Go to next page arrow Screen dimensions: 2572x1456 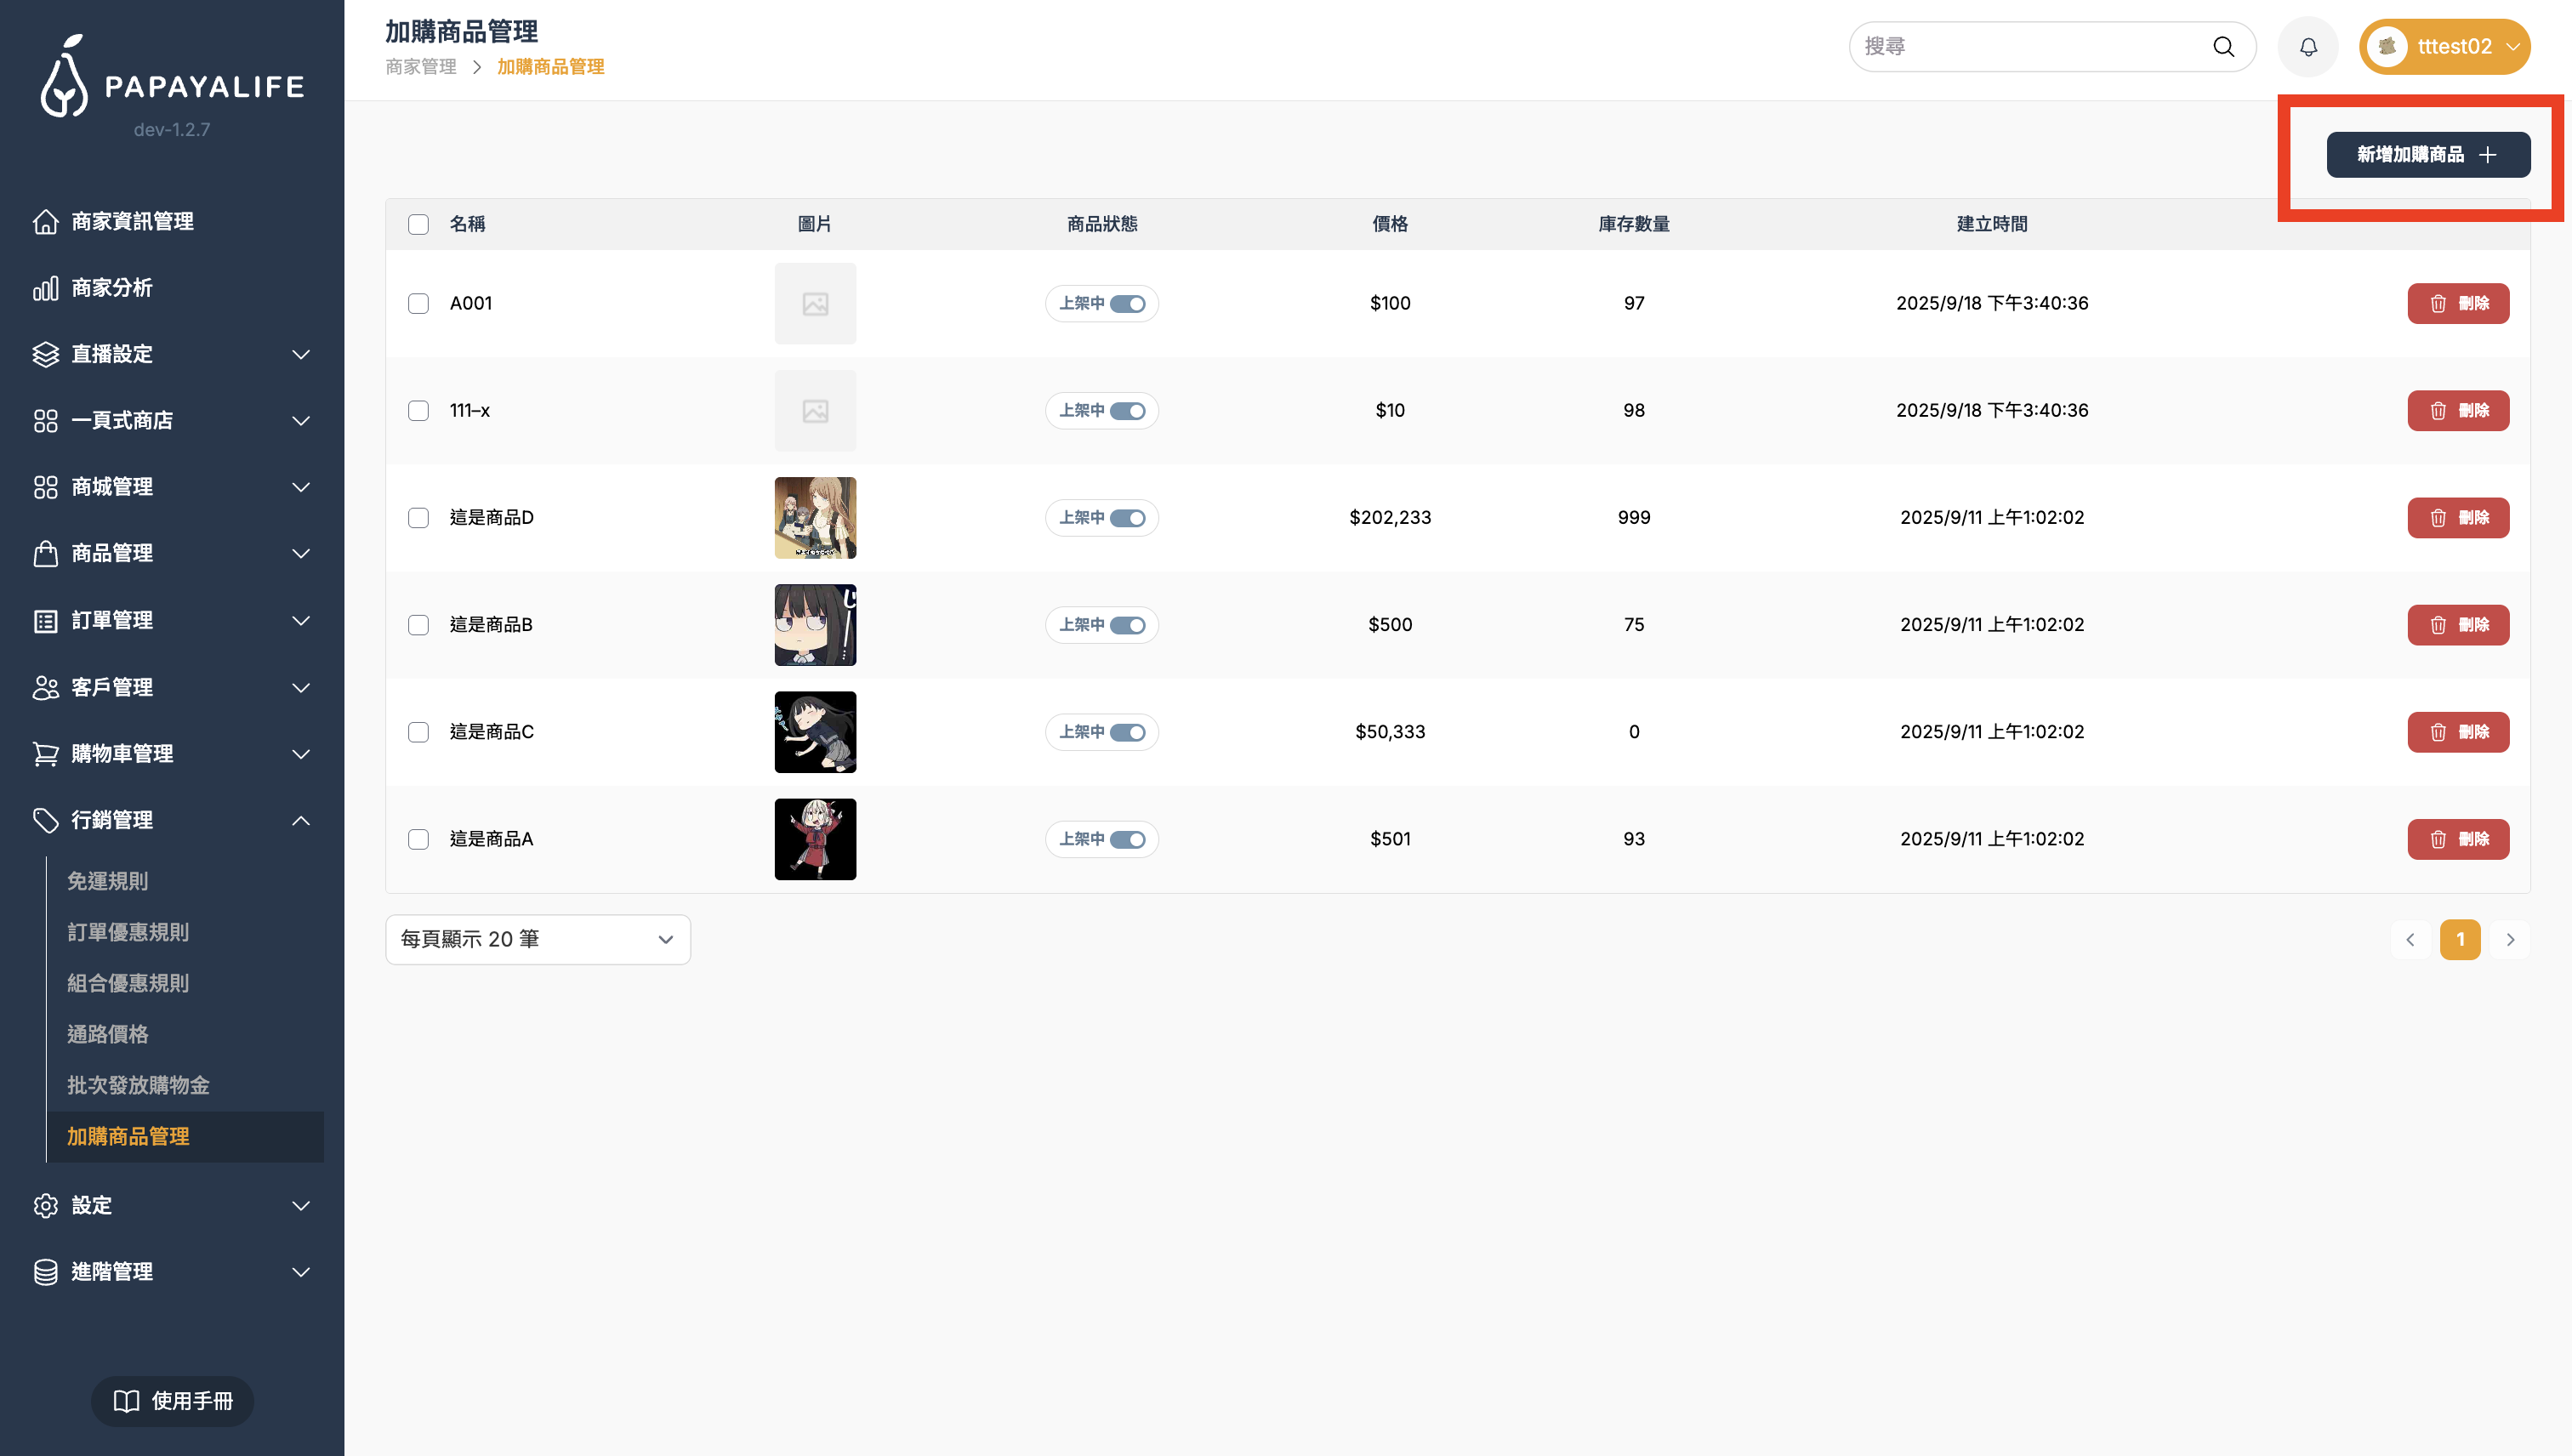2509,939
